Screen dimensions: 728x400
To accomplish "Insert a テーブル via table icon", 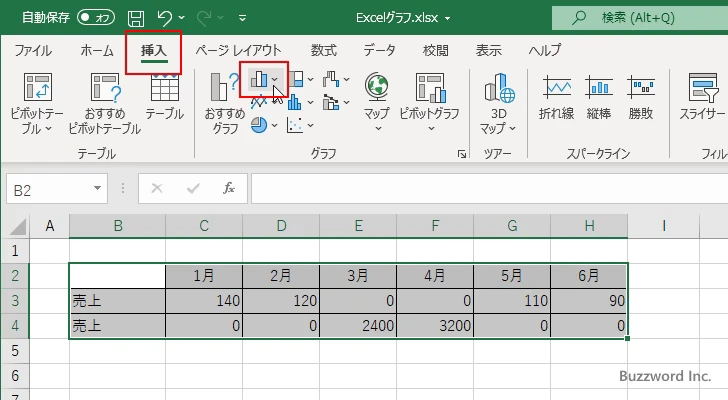I will [164, 87].
